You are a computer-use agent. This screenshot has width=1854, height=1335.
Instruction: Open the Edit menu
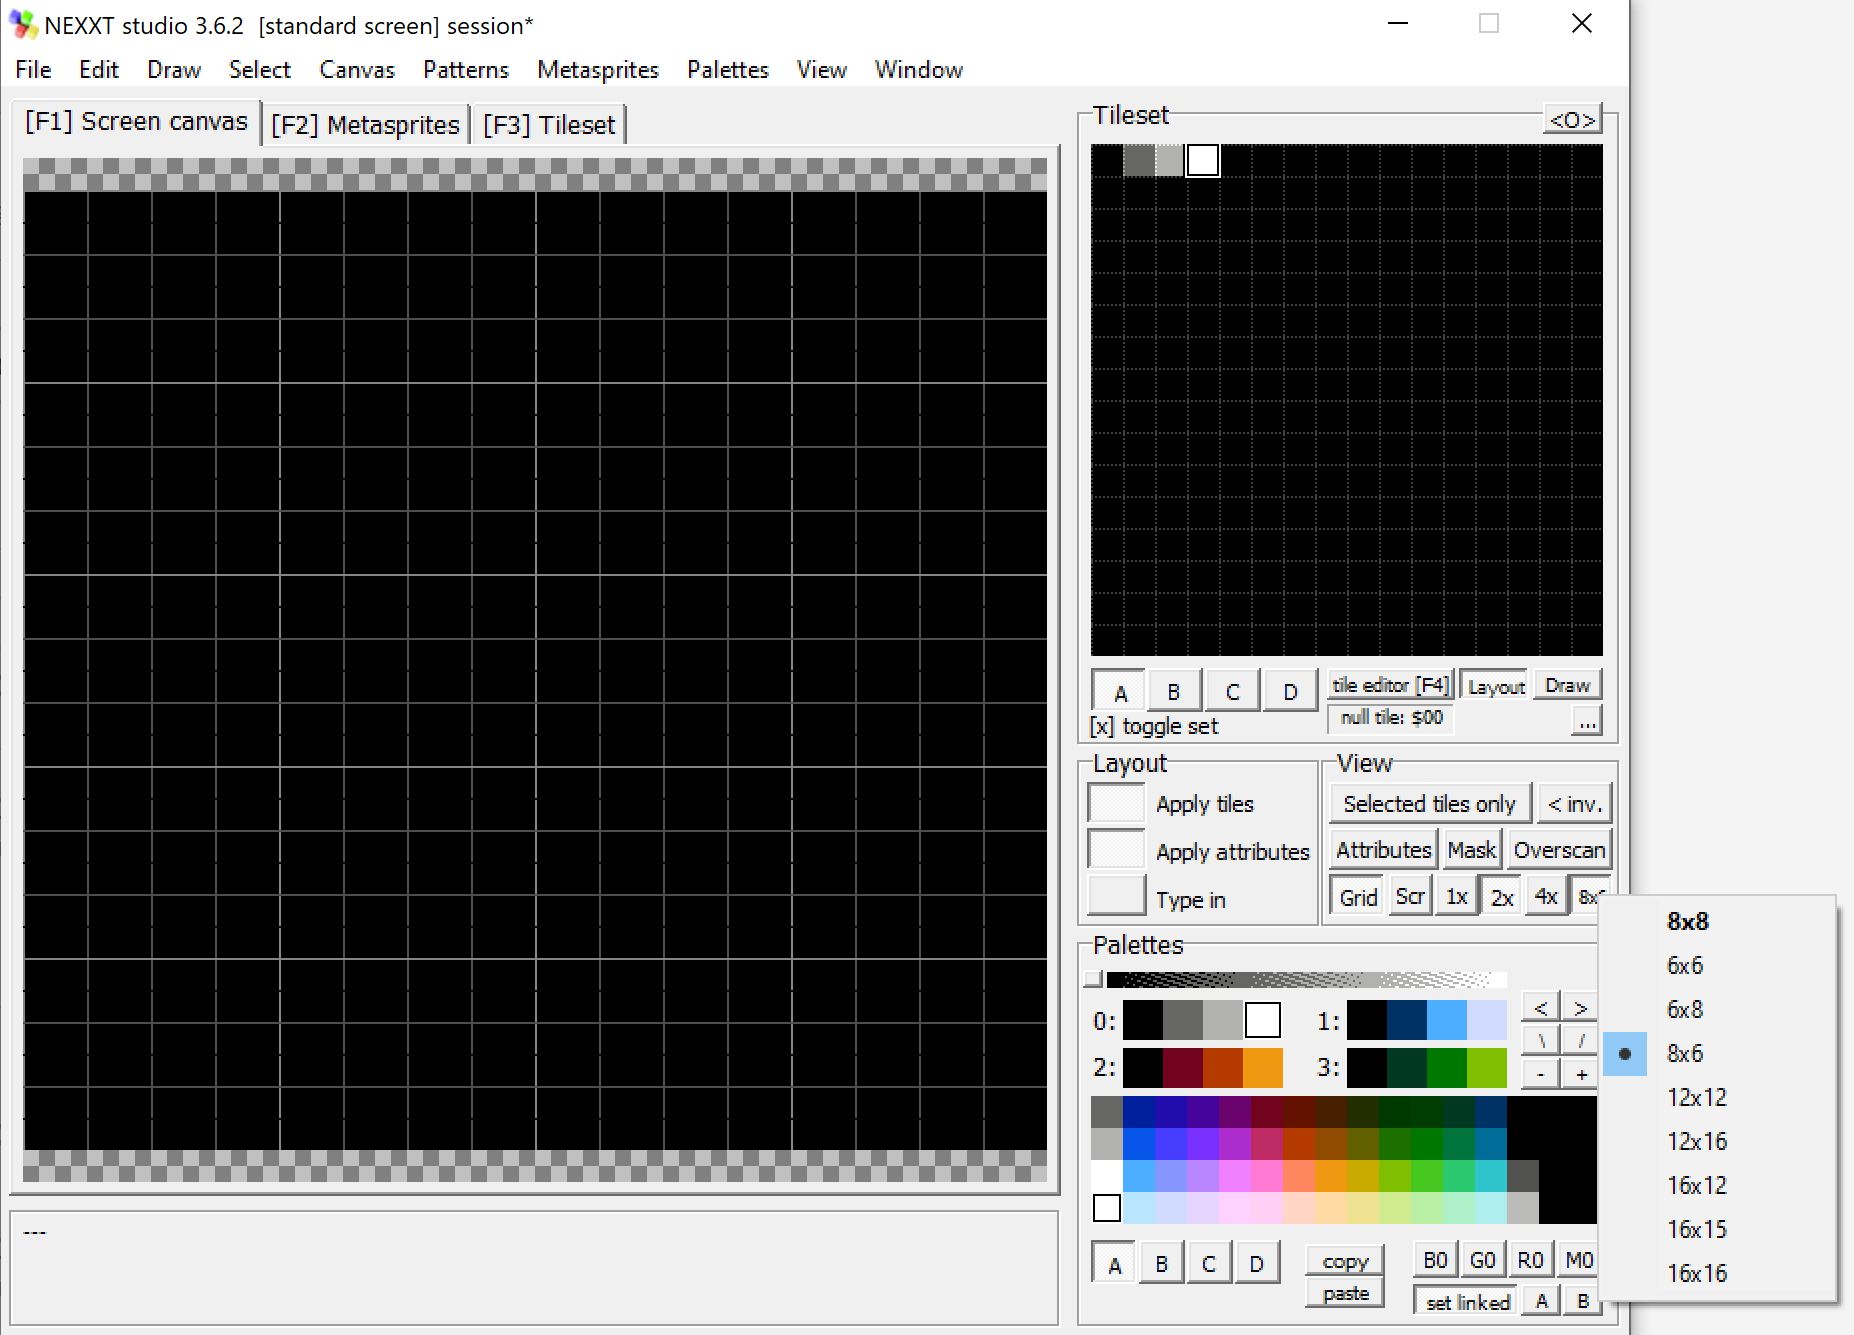click(x=99, y=69)
